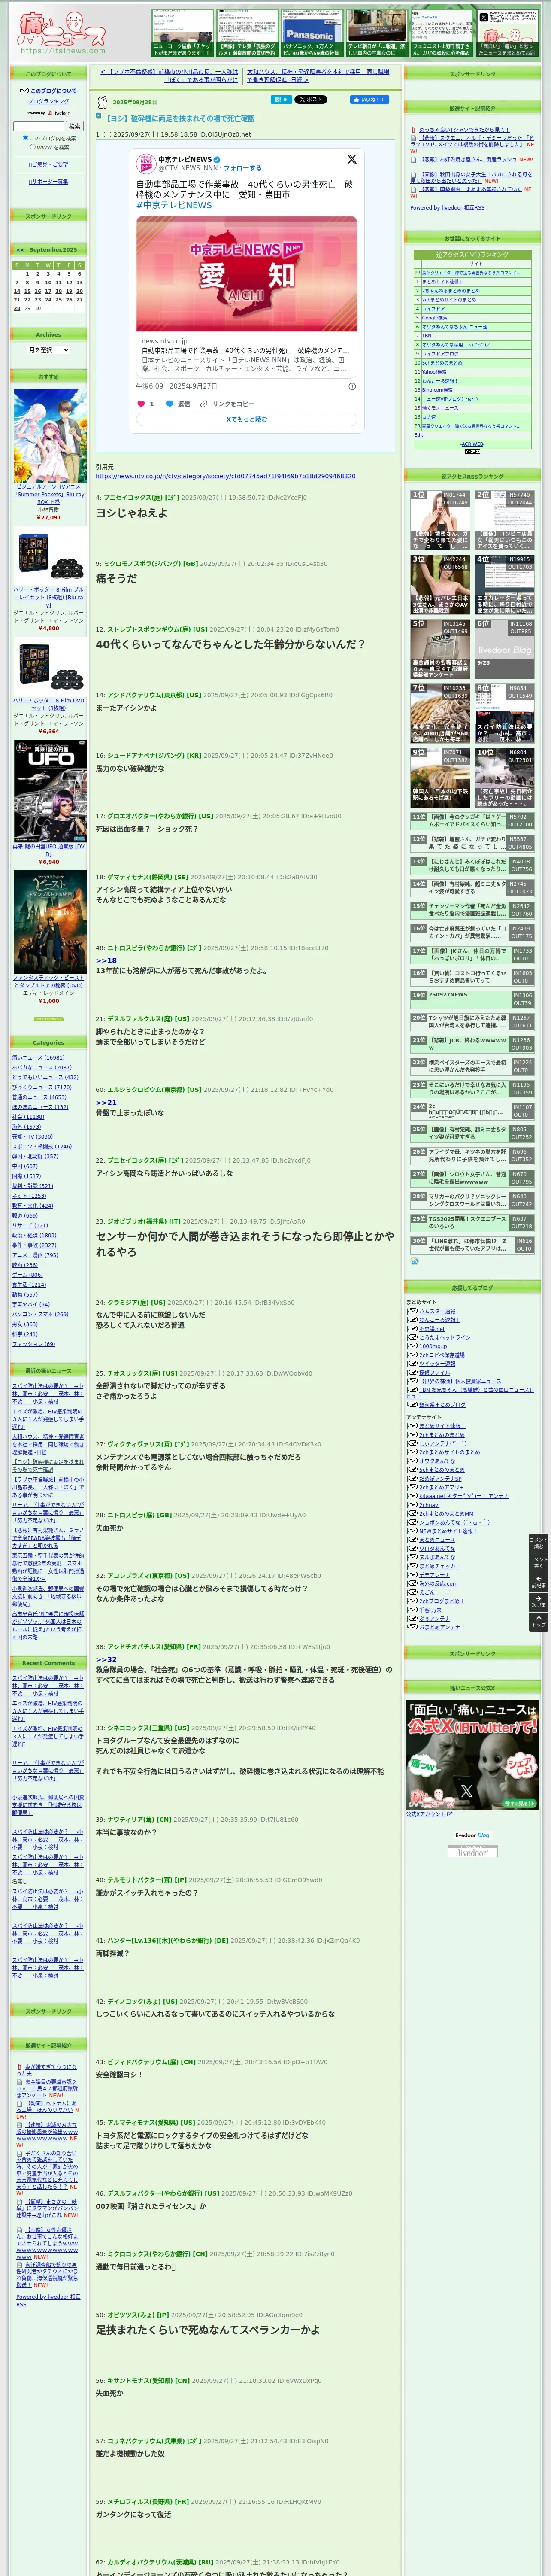The width and height of the screenshot is (551, 2576).
Task: Click the livedoor Blog logo badge
Action: coord(472,1835)
